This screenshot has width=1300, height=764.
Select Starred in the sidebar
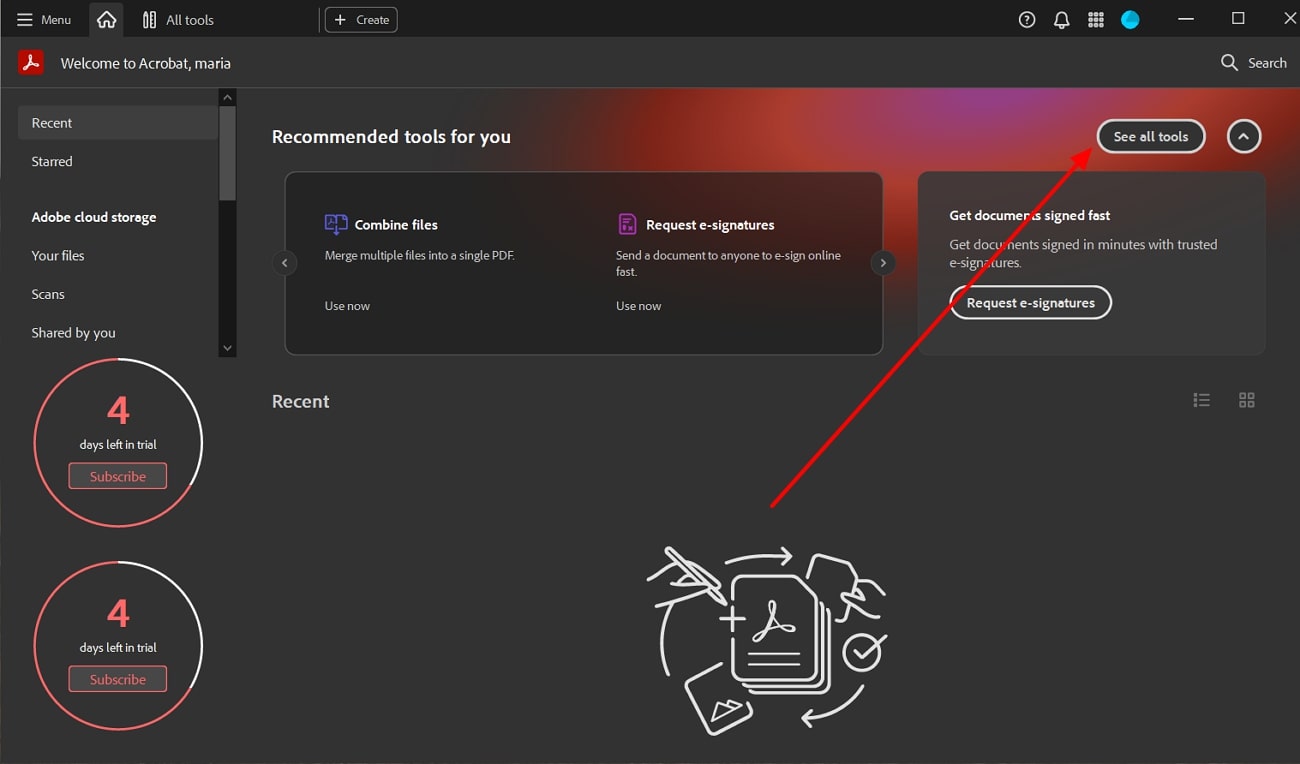point(52,161)
